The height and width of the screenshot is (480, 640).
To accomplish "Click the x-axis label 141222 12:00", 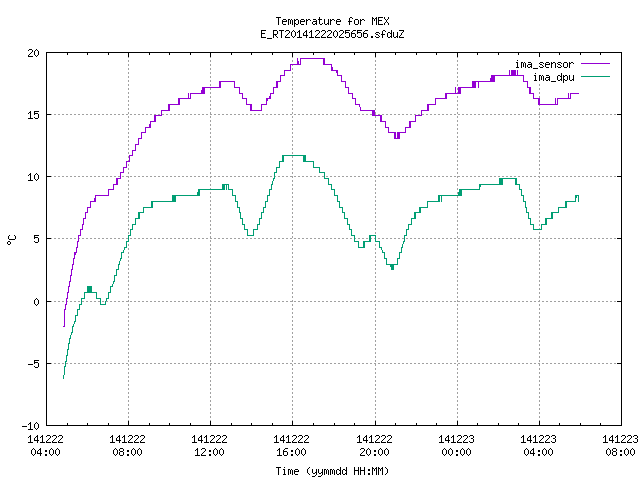I will coord(209,446).
